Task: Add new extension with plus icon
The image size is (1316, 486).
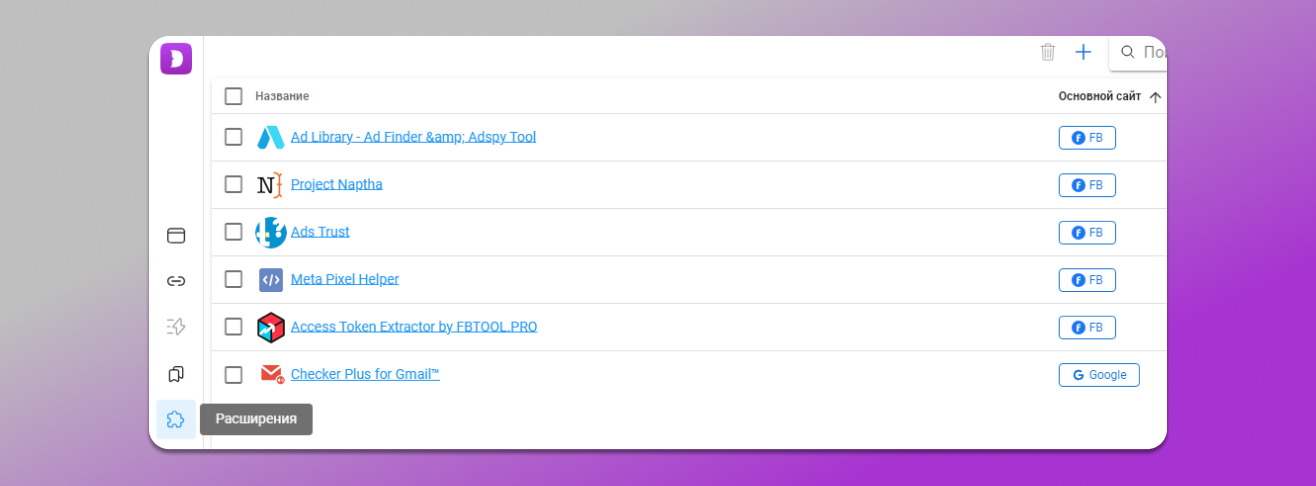Action: (1083, 52)
